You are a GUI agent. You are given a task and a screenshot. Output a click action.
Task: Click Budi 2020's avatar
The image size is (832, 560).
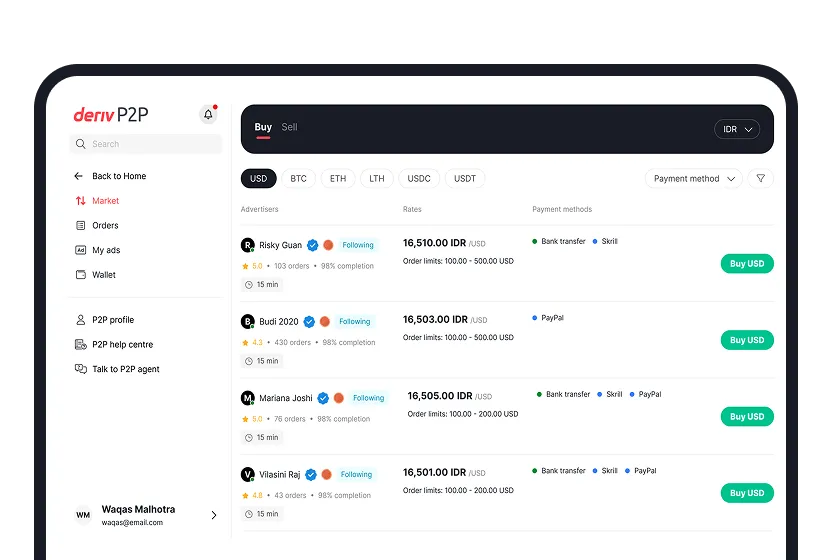[x=247, y=321]
